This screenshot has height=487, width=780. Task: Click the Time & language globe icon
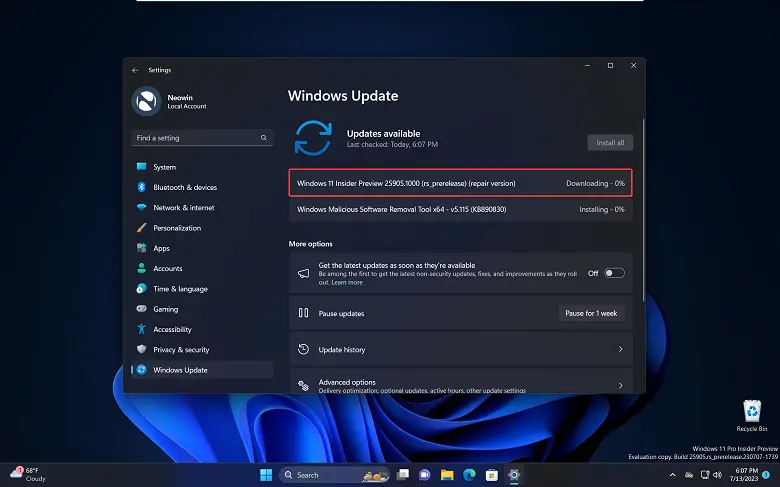click(141, 289)
